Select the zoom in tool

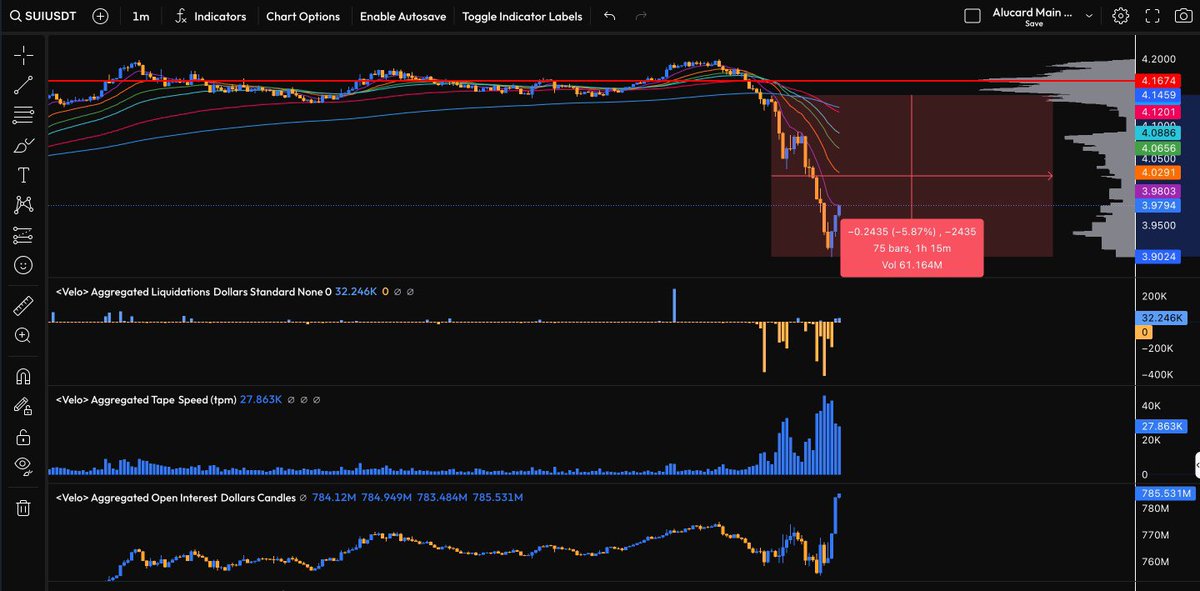23,335
